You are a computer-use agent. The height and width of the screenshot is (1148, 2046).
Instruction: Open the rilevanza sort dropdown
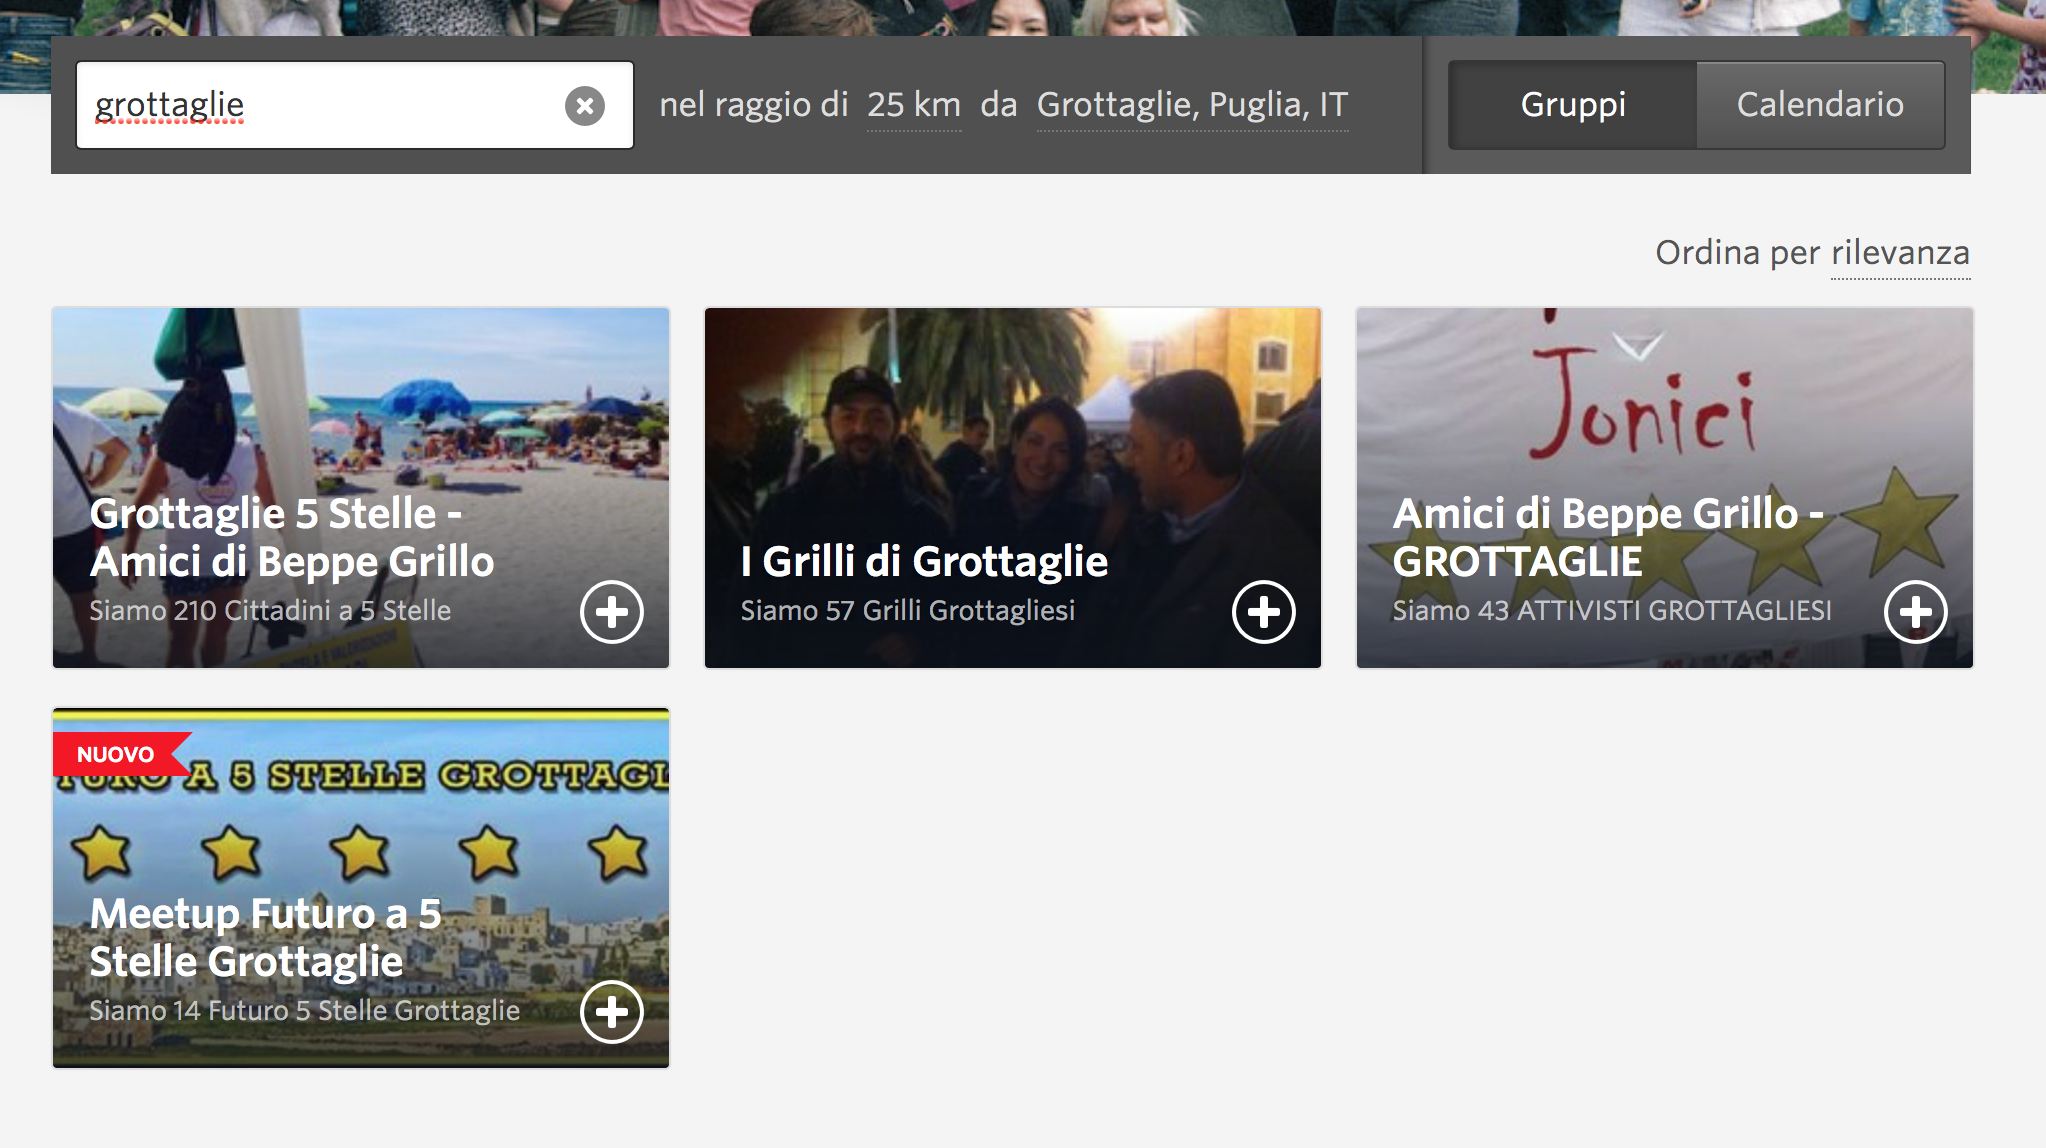pos(1900,253)
